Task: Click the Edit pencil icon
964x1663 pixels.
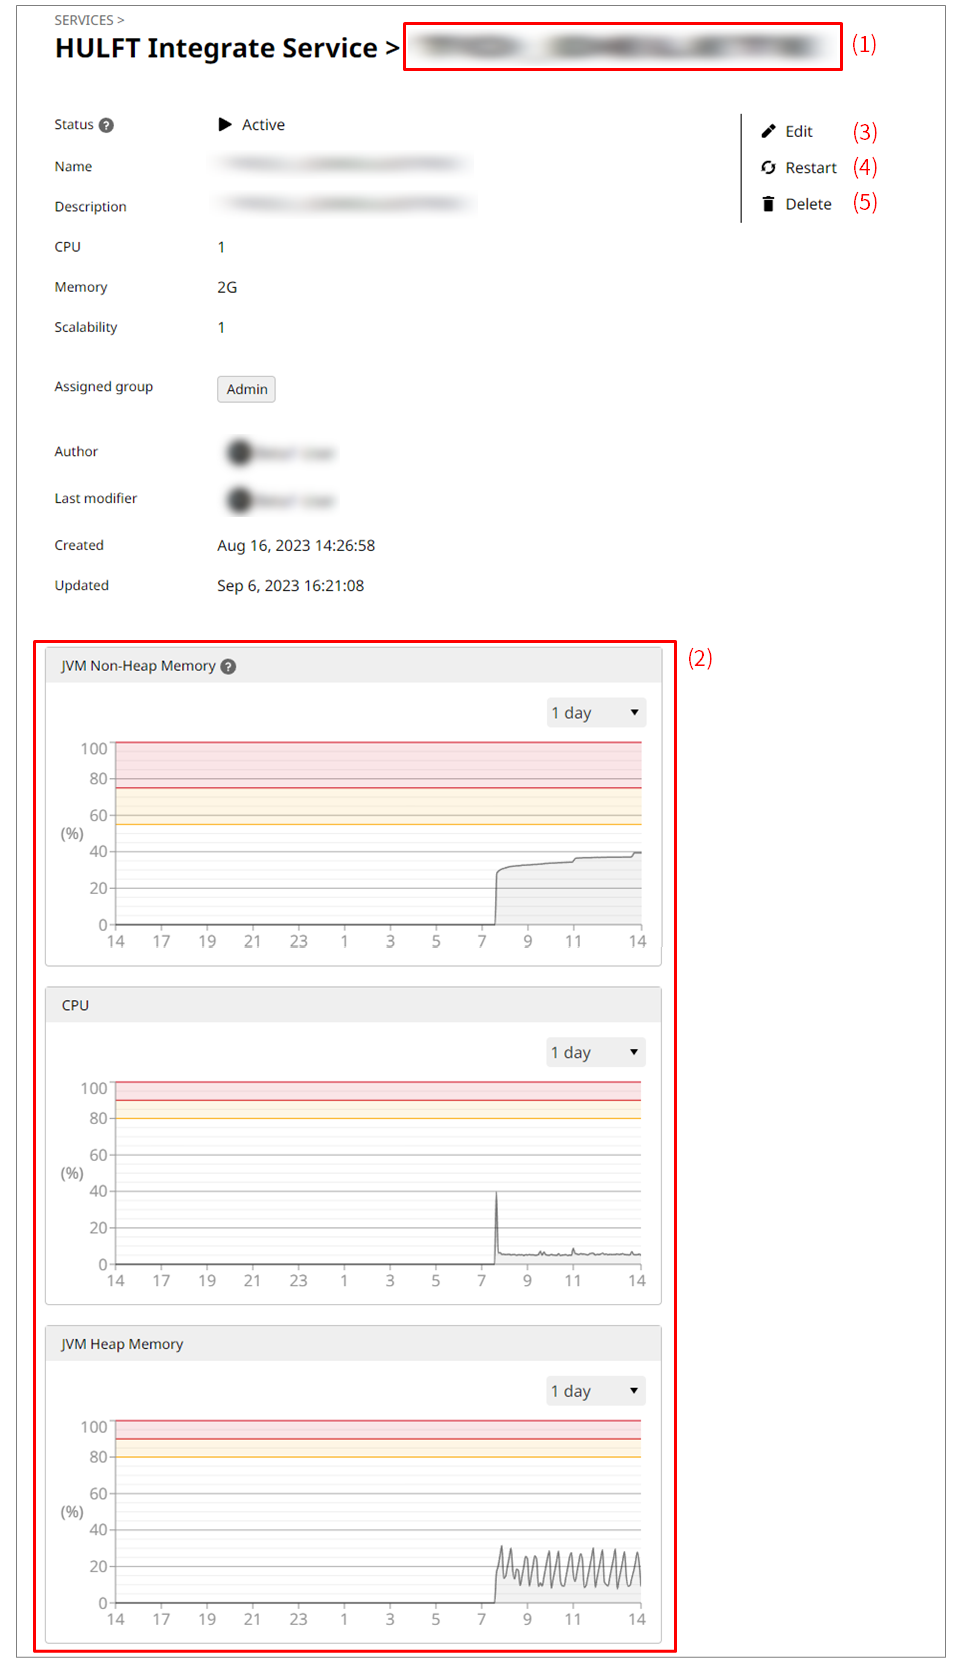Action: (768, 131)
